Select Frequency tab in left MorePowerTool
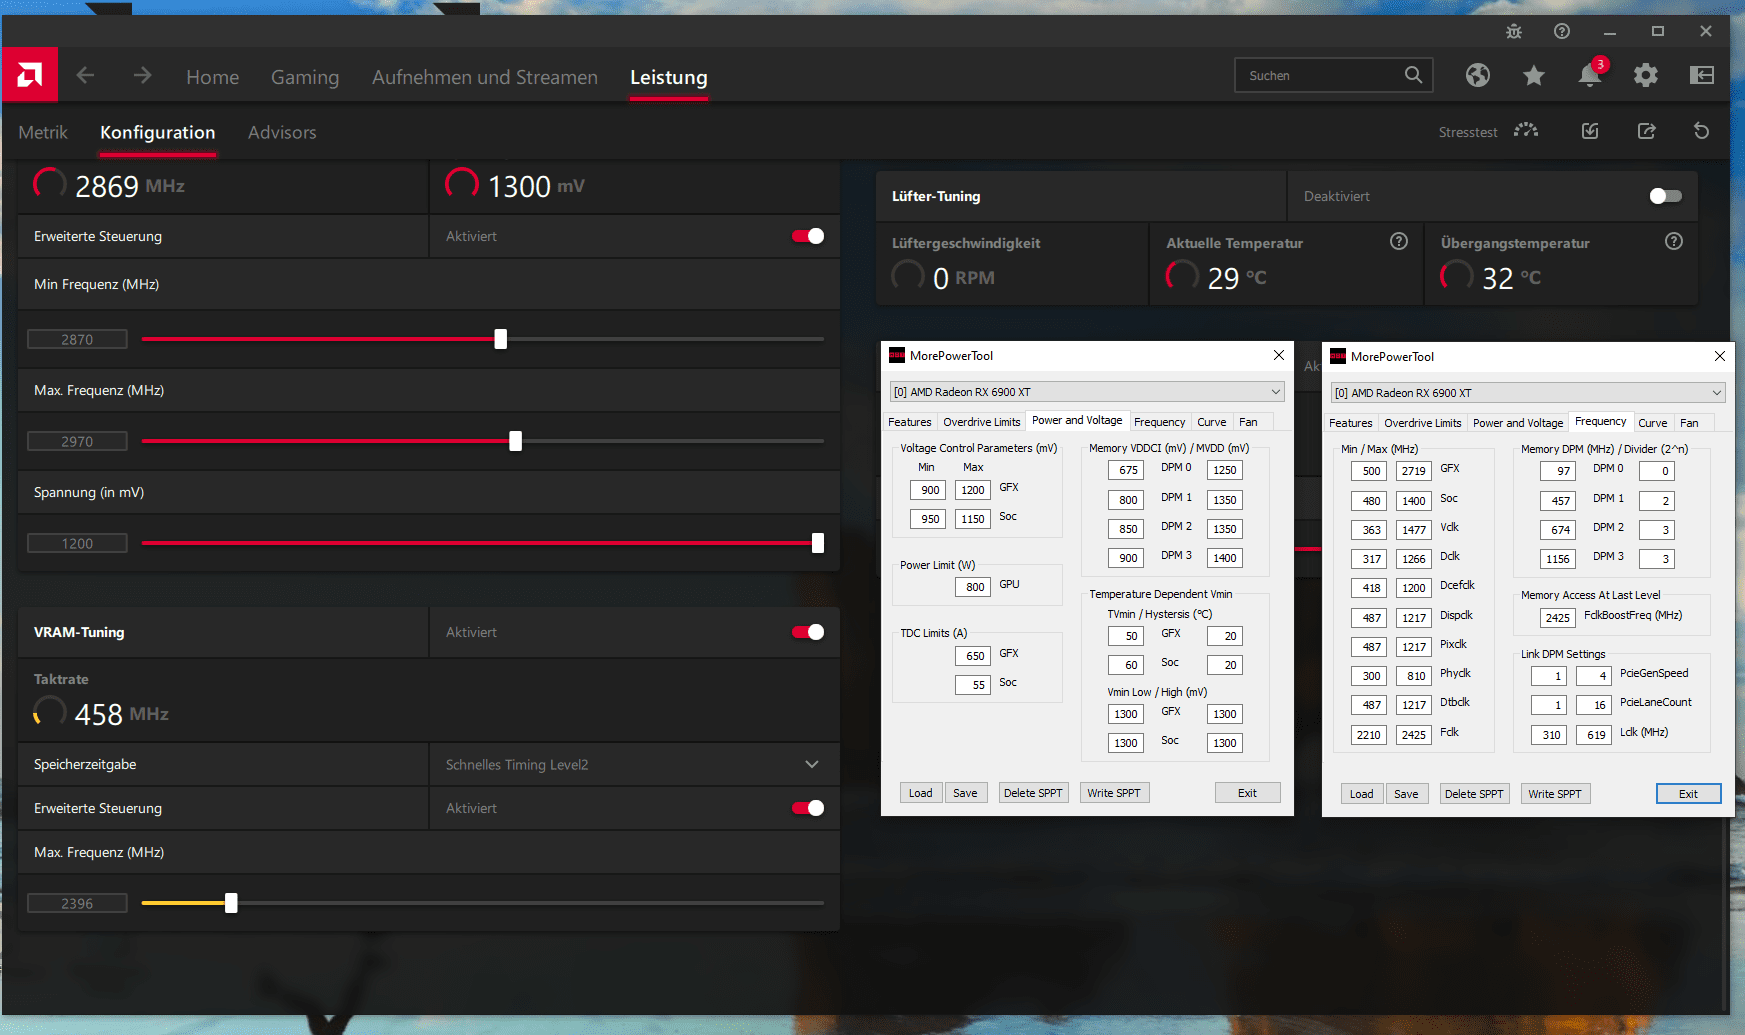1745x1035 pixels. coord(1160,422)
